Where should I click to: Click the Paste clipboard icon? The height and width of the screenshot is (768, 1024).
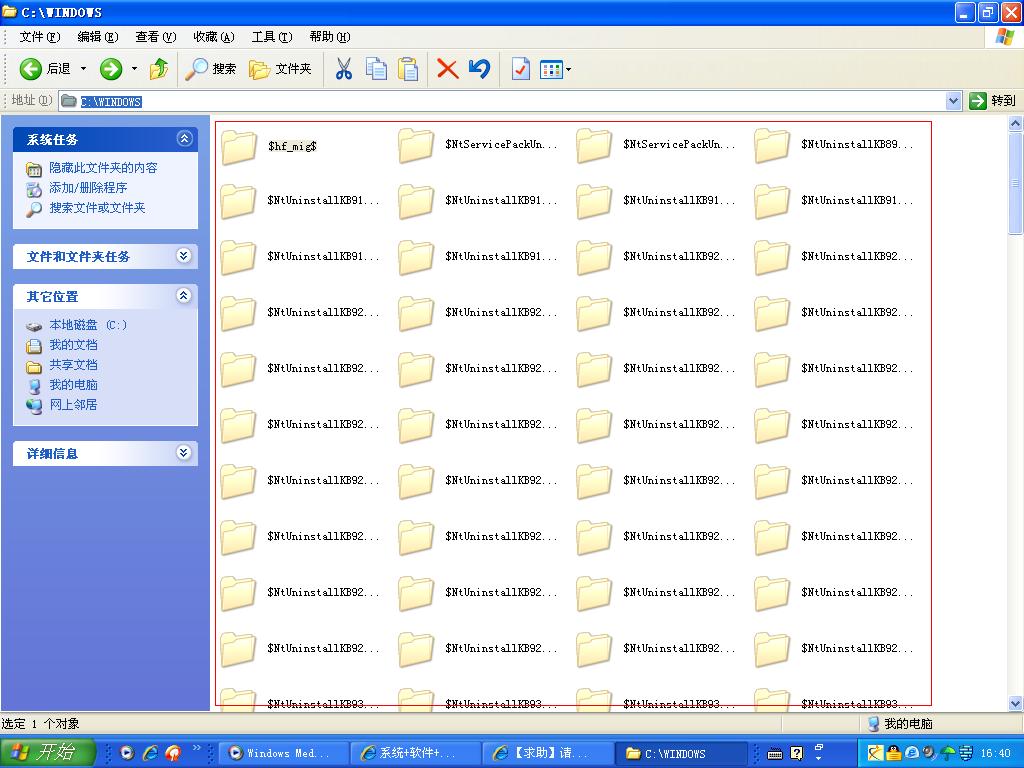point(408,69)
